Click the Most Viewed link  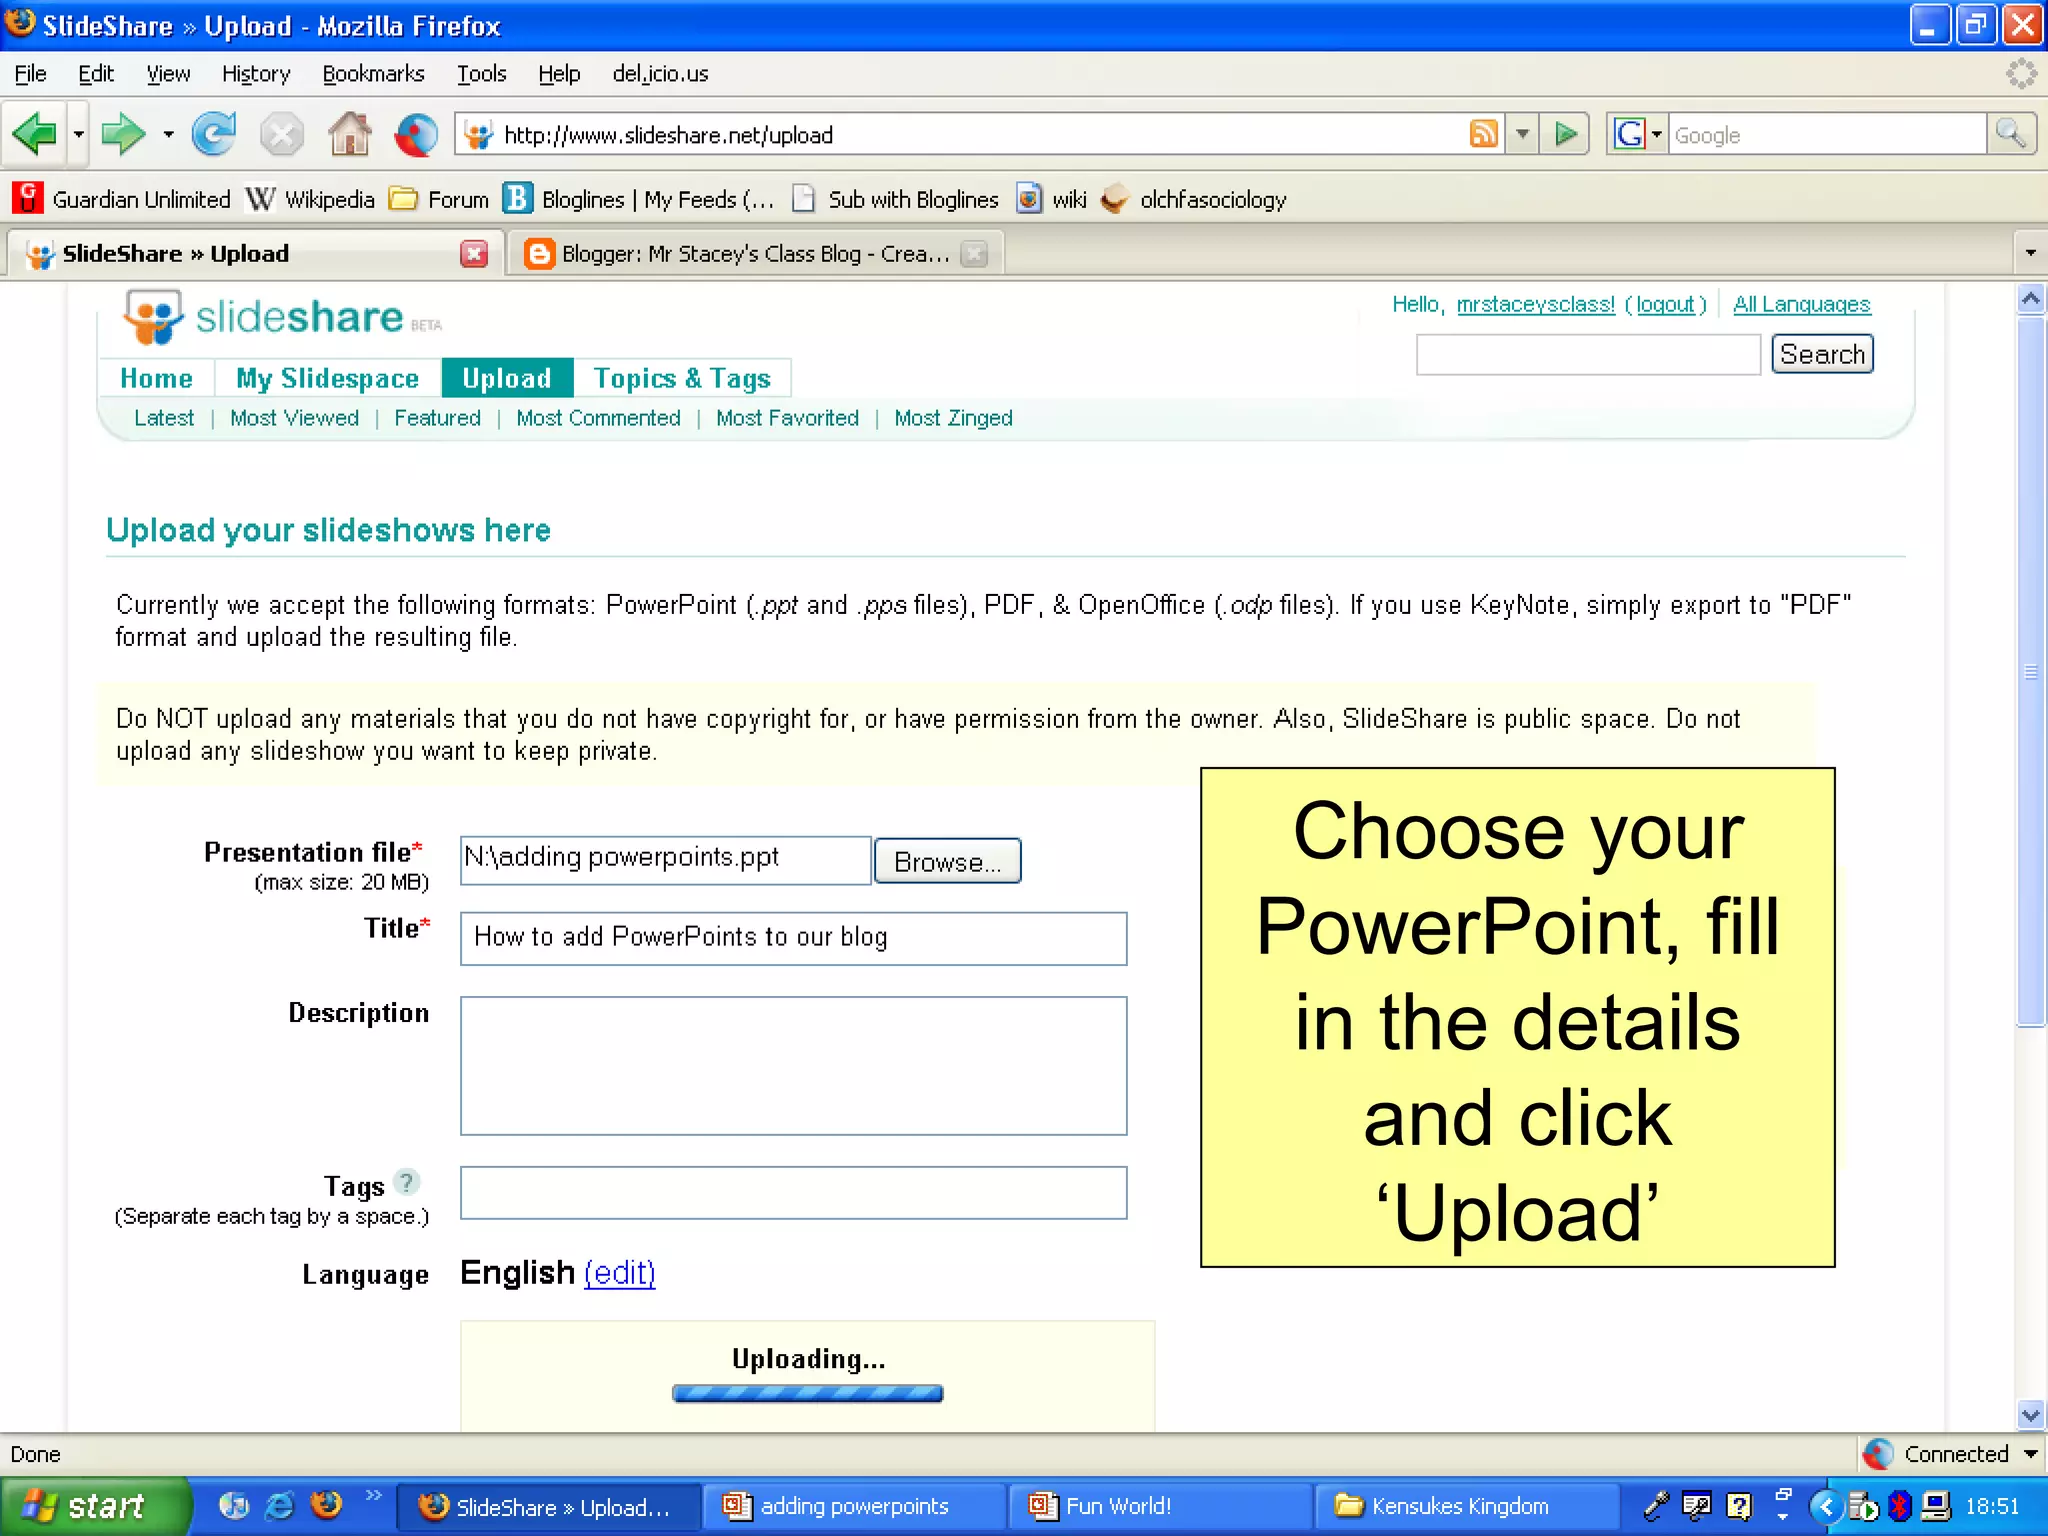(294, 418)
